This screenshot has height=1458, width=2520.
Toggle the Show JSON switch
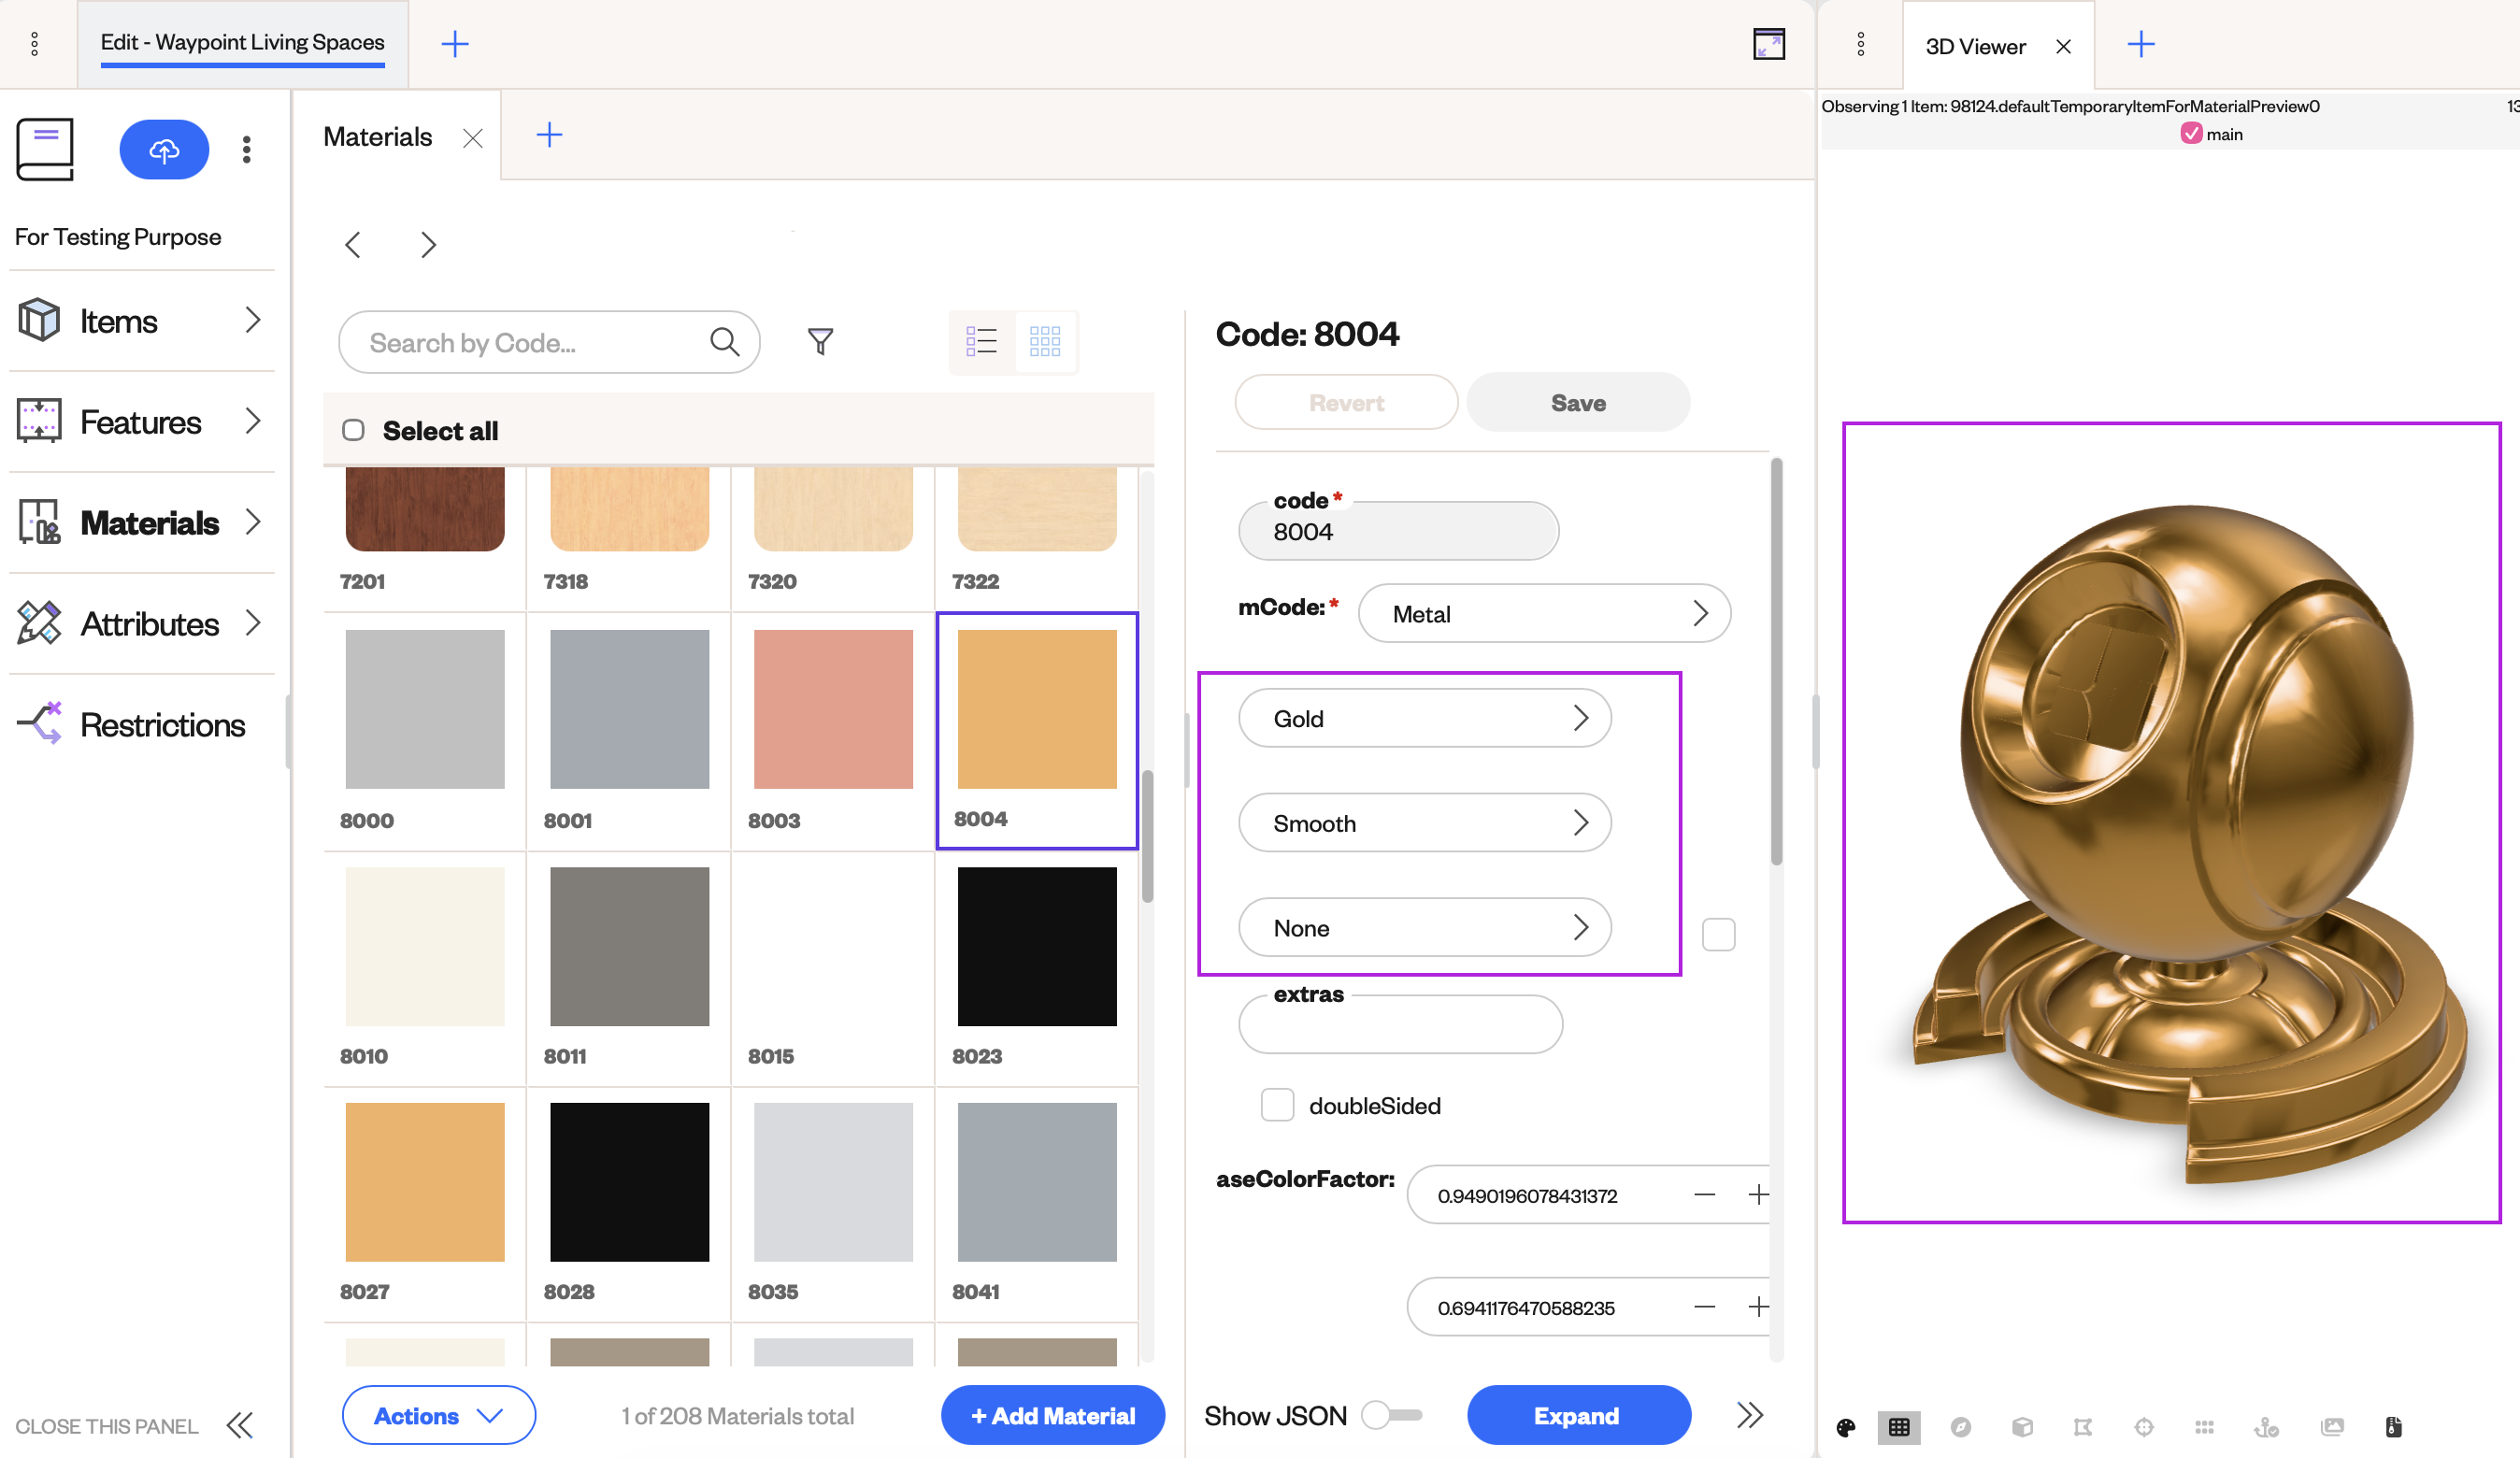(1392, 1415)
